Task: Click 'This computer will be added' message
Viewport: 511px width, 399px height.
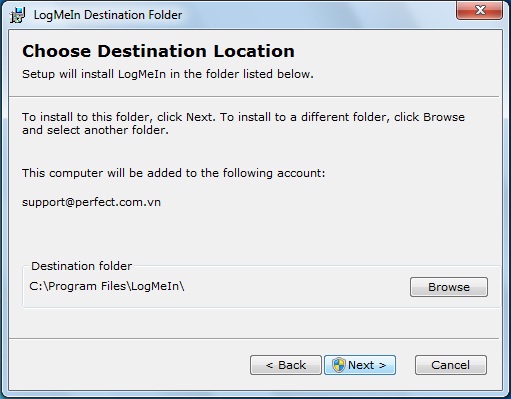Action: [173, 173]
